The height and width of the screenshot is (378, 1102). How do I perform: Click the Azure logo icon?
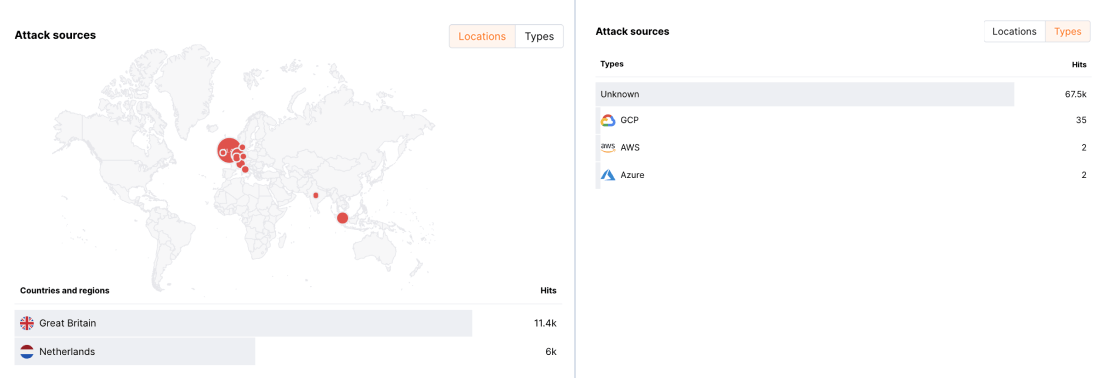608,175
